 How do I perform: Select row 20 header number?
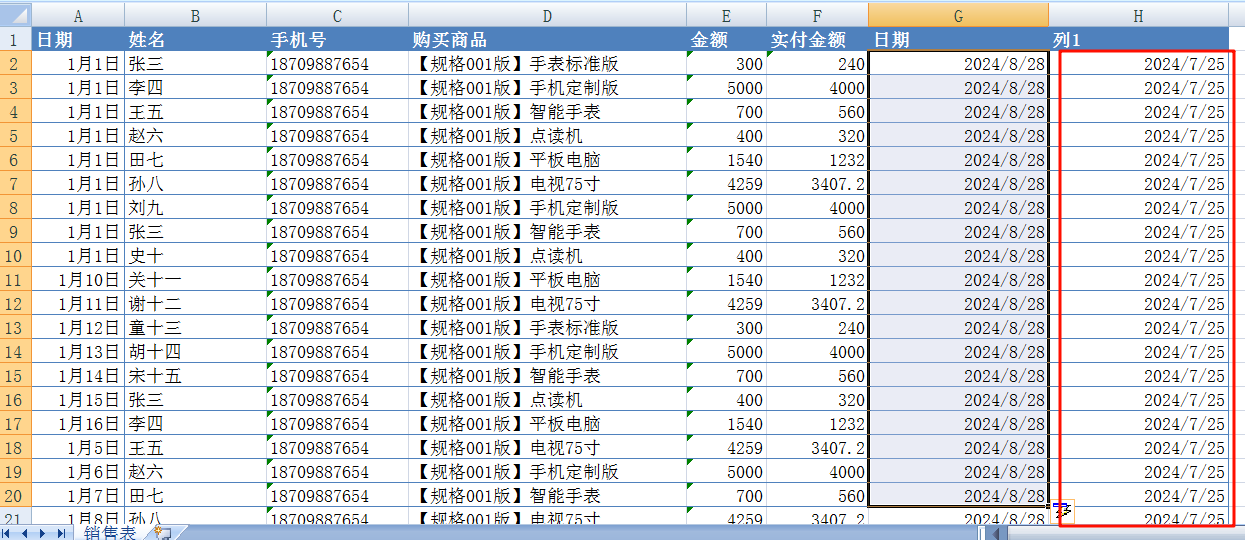tap(16, 496)
